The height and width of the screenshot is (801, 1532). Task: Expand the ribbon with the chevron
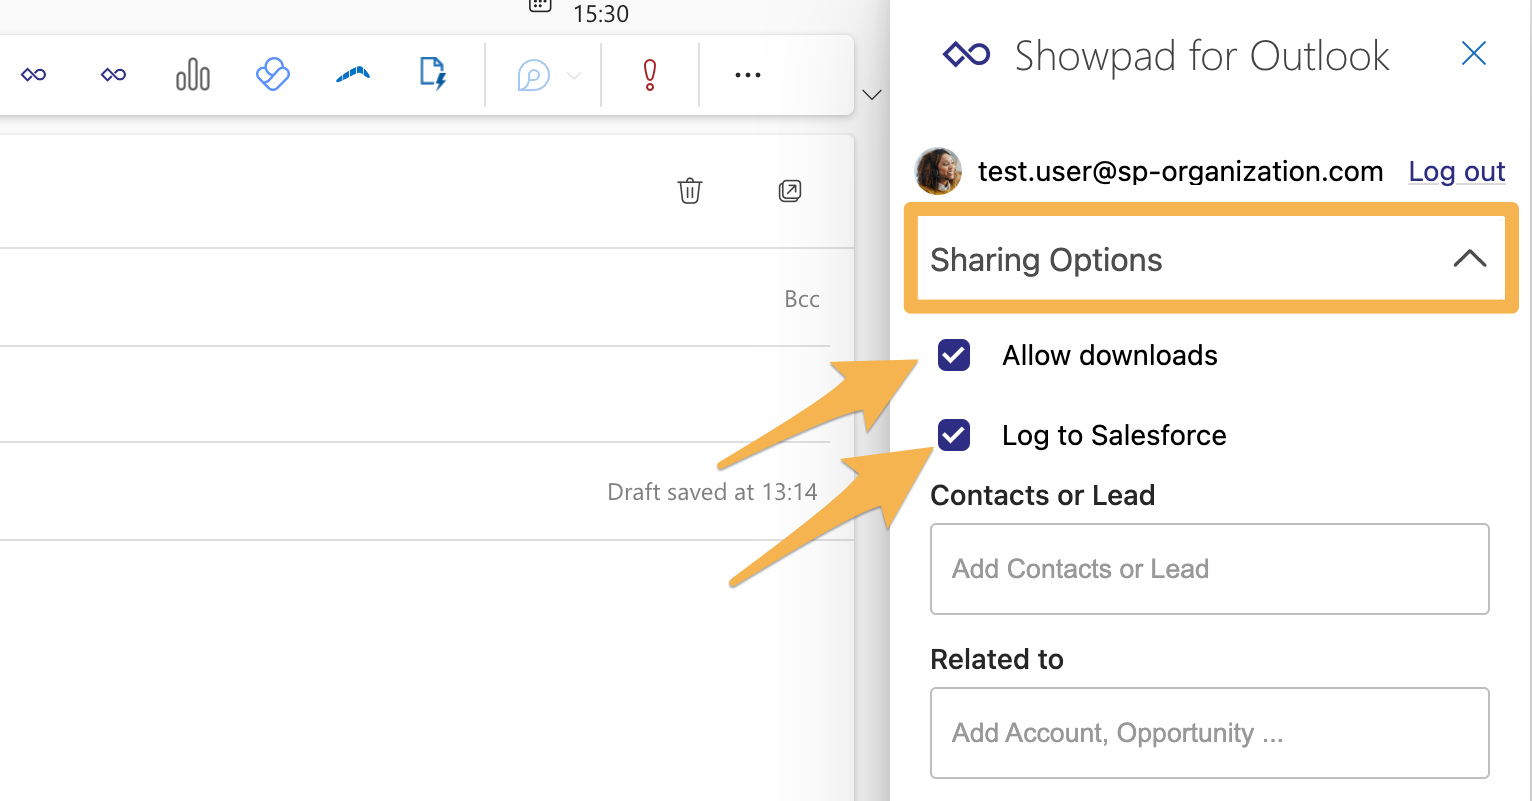872,95
